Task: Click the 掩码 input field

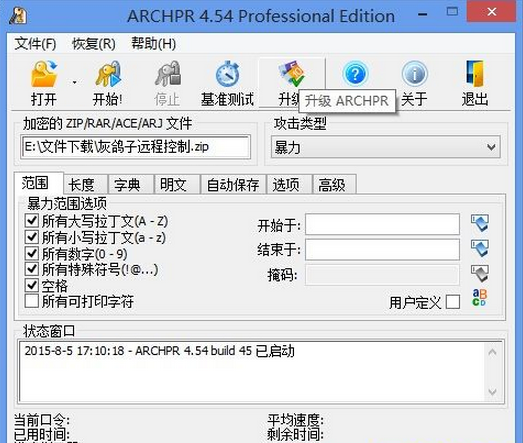Action: 382,275
